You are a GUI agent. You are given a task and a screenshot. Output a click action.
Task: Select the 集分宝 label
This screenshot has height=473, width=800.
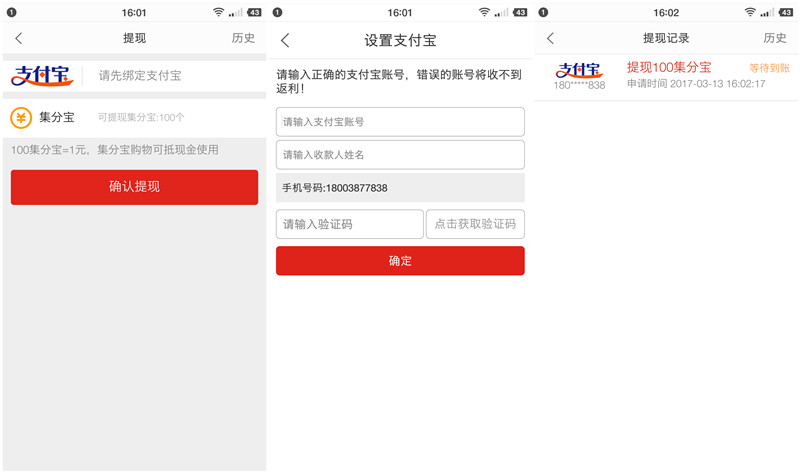(x=57, y=117)
